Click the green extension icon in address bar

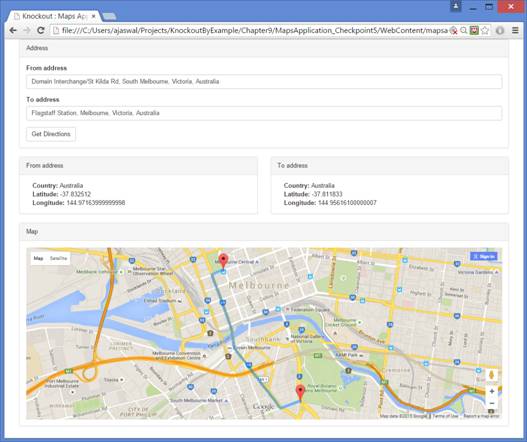(x=474, y=31)
